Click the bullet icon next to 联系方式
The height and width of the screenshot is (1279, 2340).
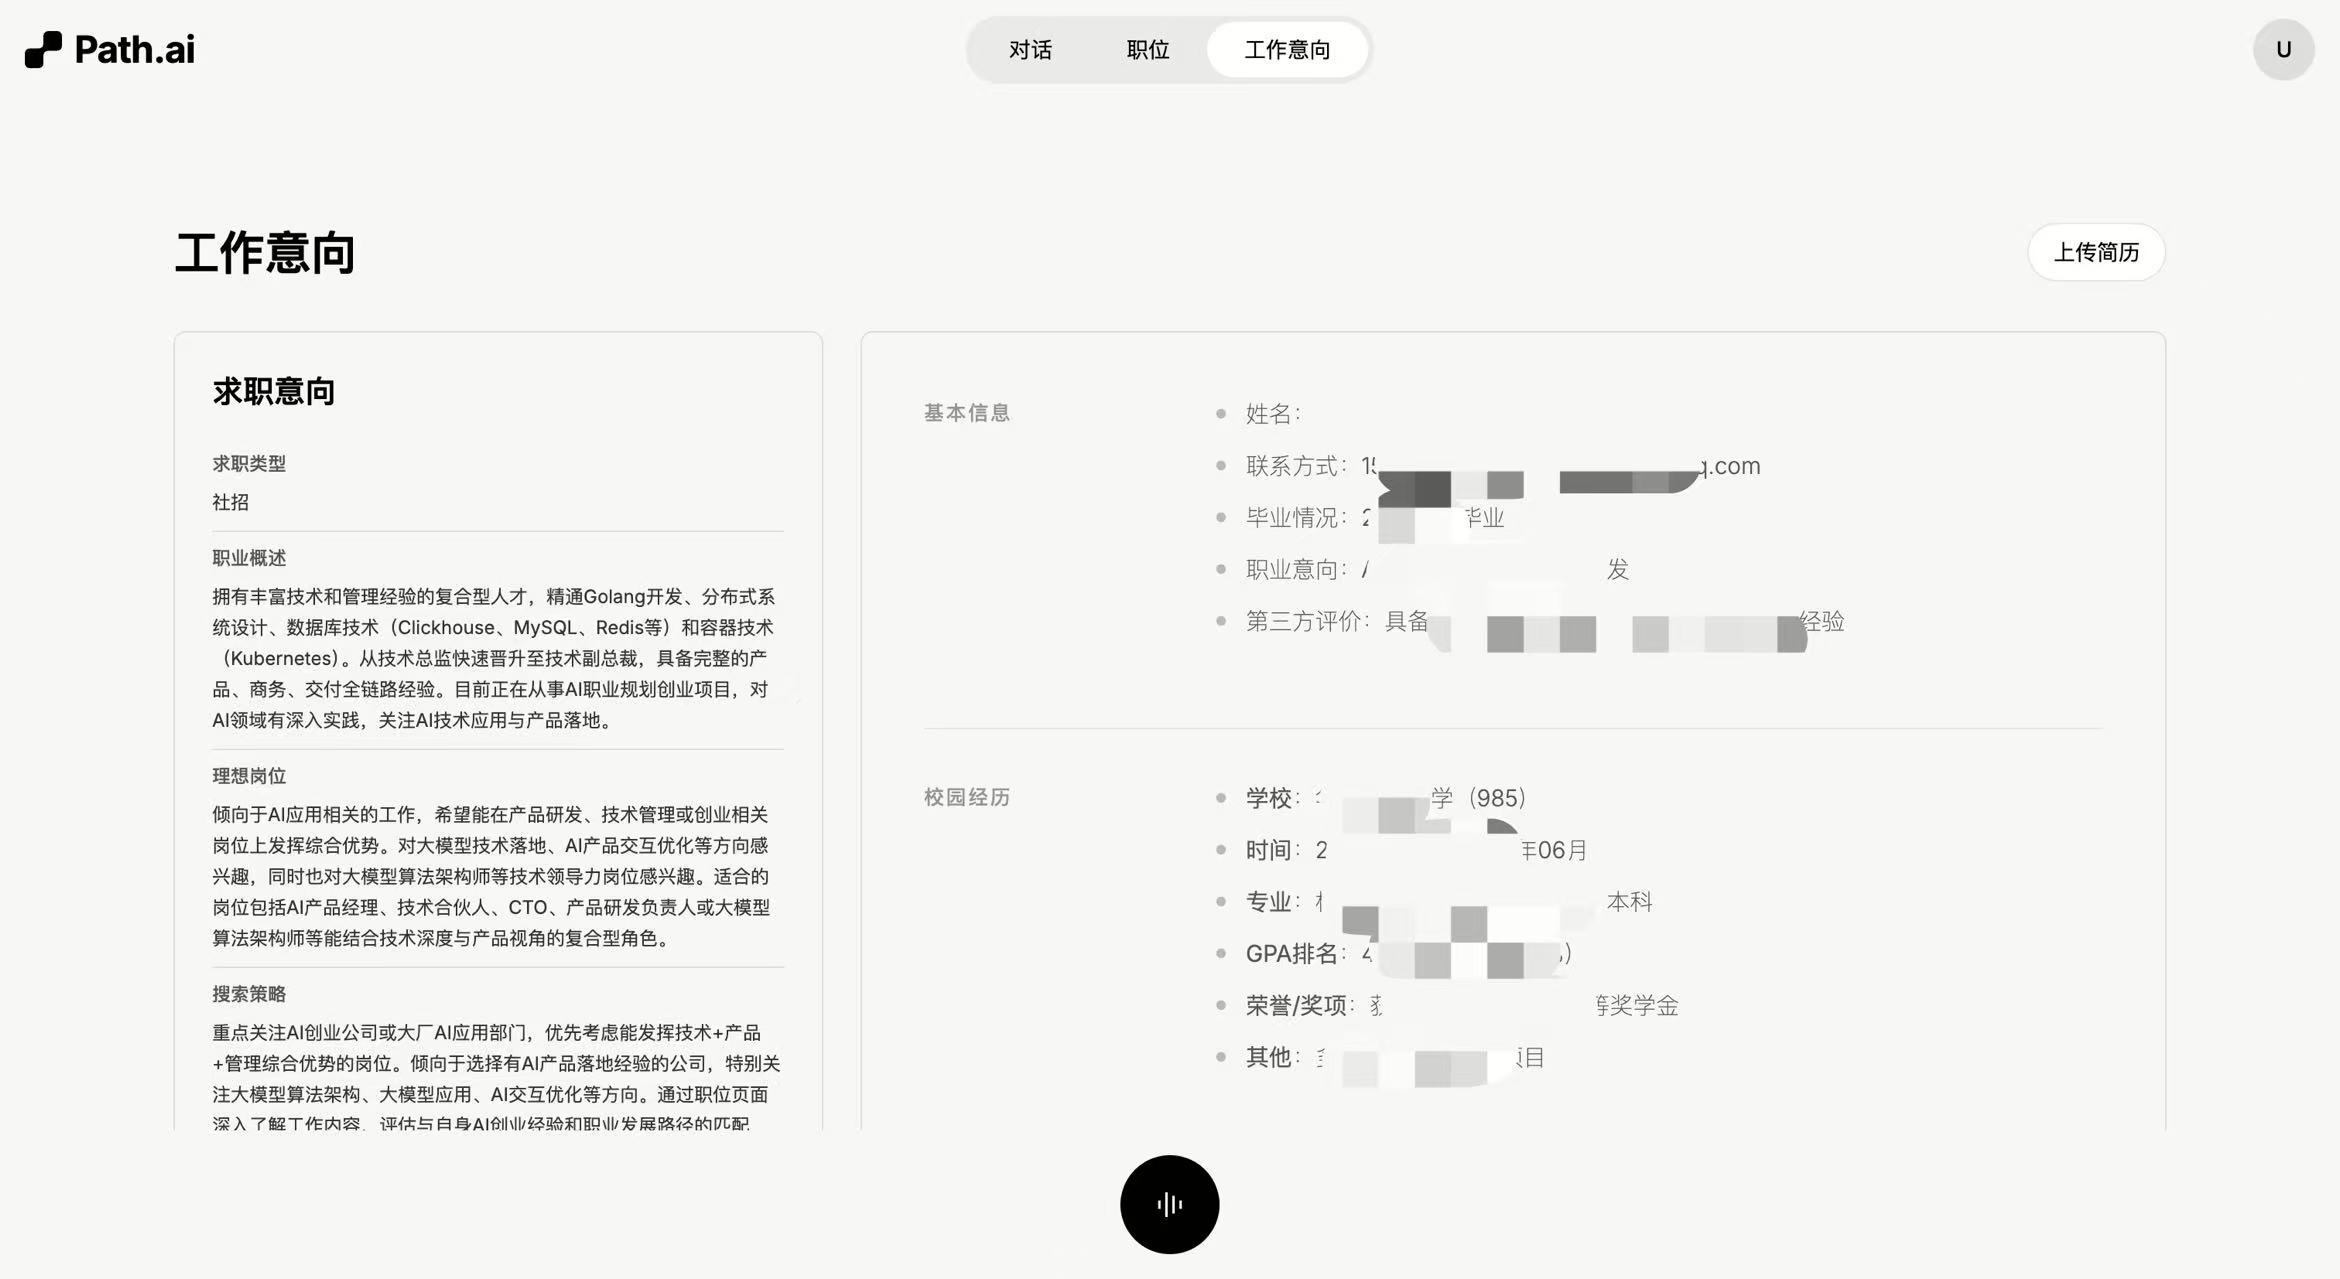(x=1220, y=465)
